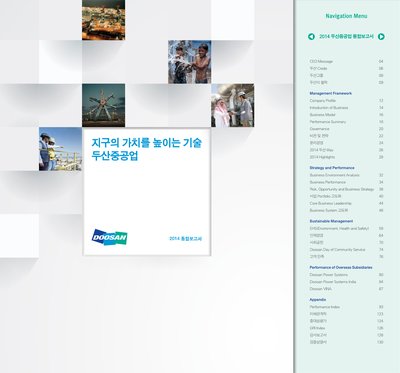Select the wind turbine photo tile
The image size is (400, 373).
pyautogui.click(x=103, y=105)
